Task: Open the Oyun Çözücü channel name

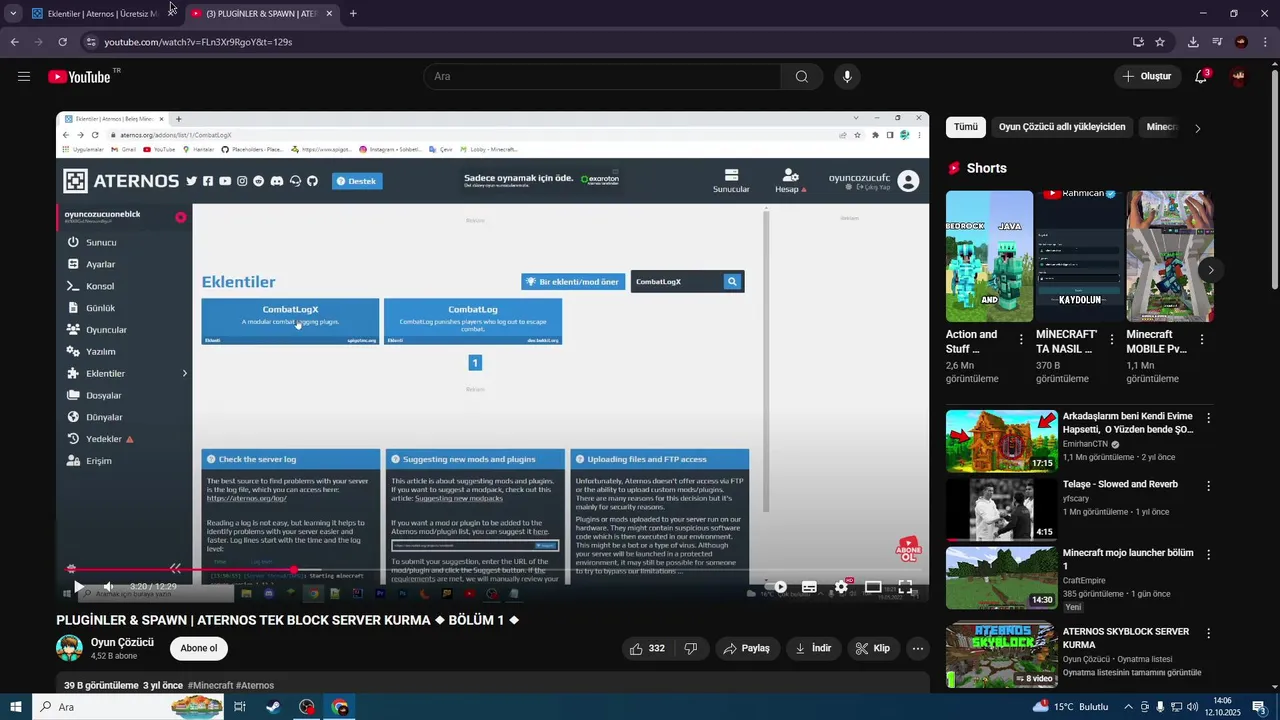Action: pyautogui.click(x=122, y=642)
